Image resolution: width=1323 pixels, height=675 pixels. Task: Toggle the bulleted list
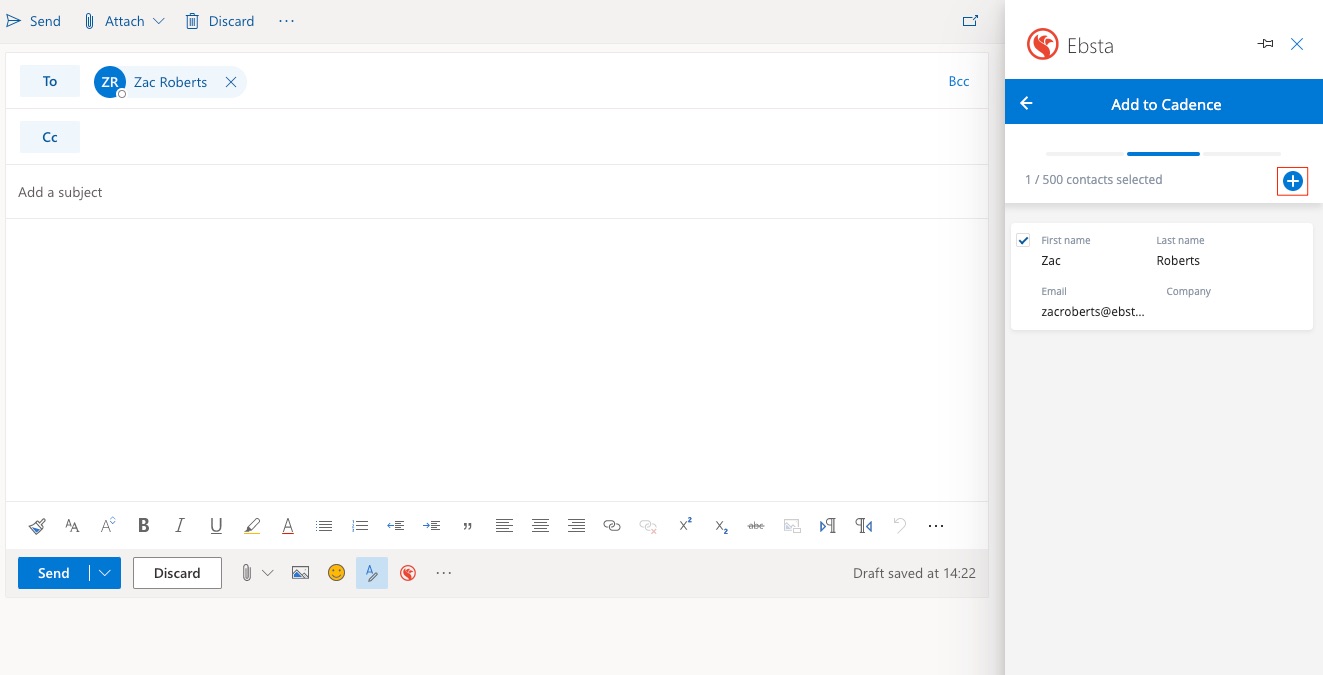click(324, 525)
